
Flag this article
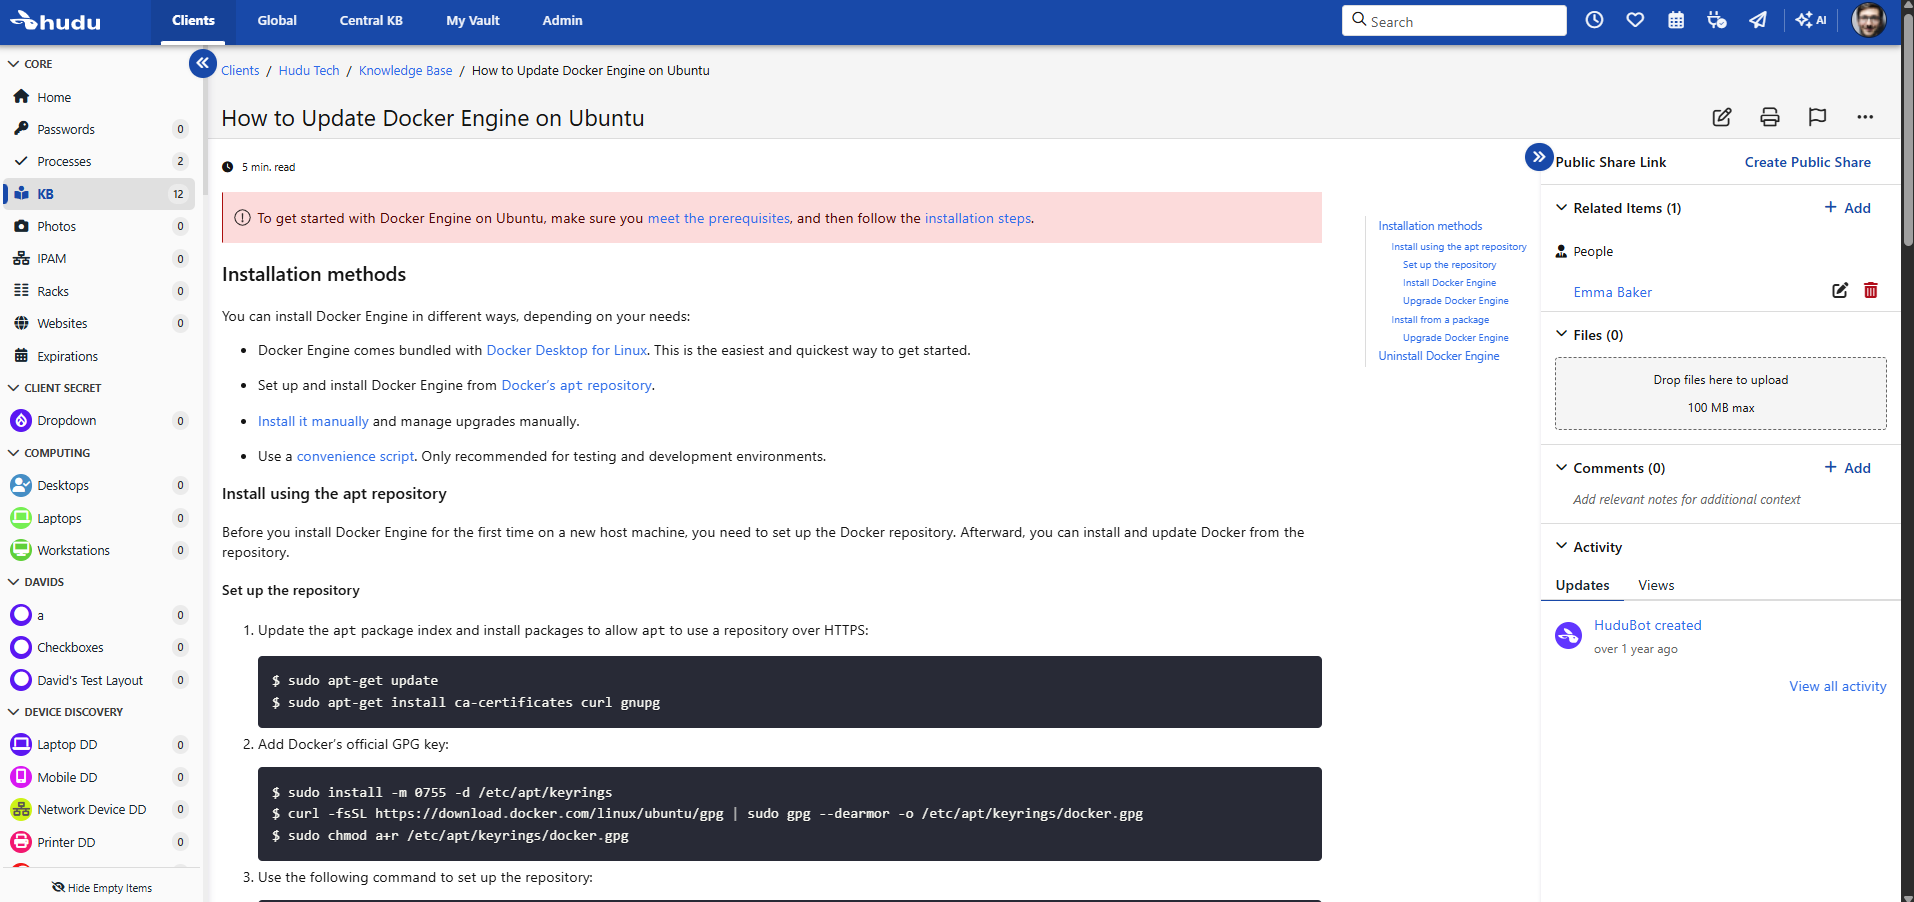pyautogui.click(x=1818, y=117)
